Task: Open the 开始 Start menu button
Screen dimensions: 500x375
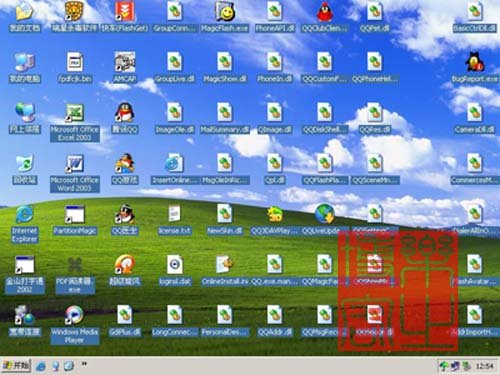Action: click(x=16, y=366)
